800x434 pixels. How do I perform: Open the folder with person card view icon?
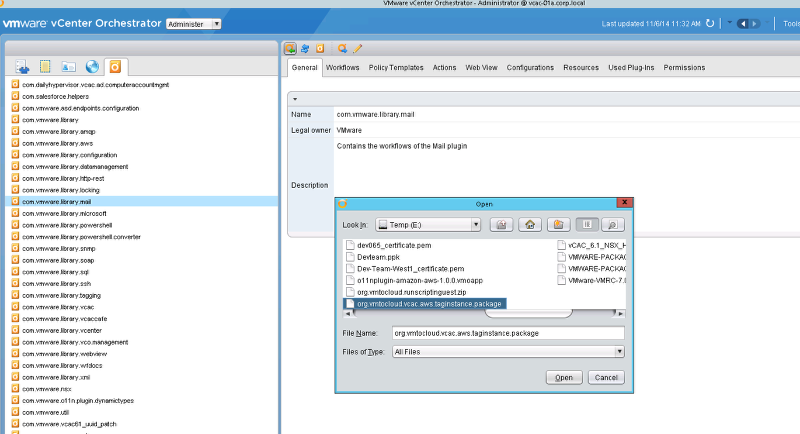pyautogui.click(x=68, y=67)
